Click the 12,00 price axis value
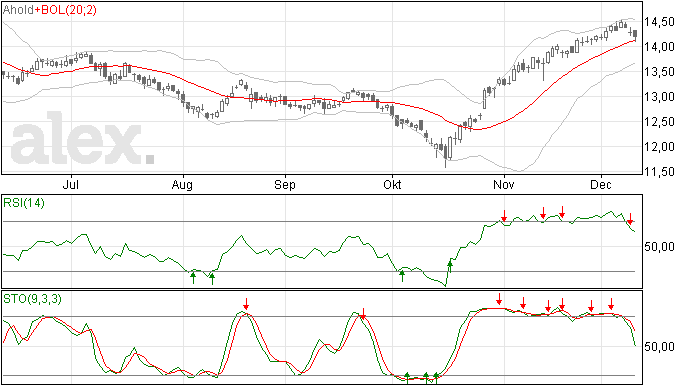Screen dimensions: 690x387 coord(659,147)
